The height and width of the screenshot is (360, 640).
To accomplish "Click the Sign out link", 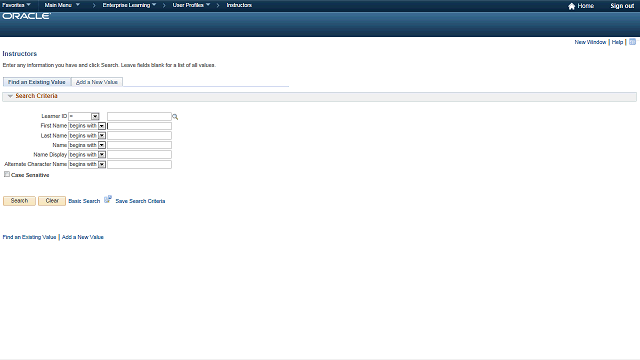I will click(x=622, y=6).
